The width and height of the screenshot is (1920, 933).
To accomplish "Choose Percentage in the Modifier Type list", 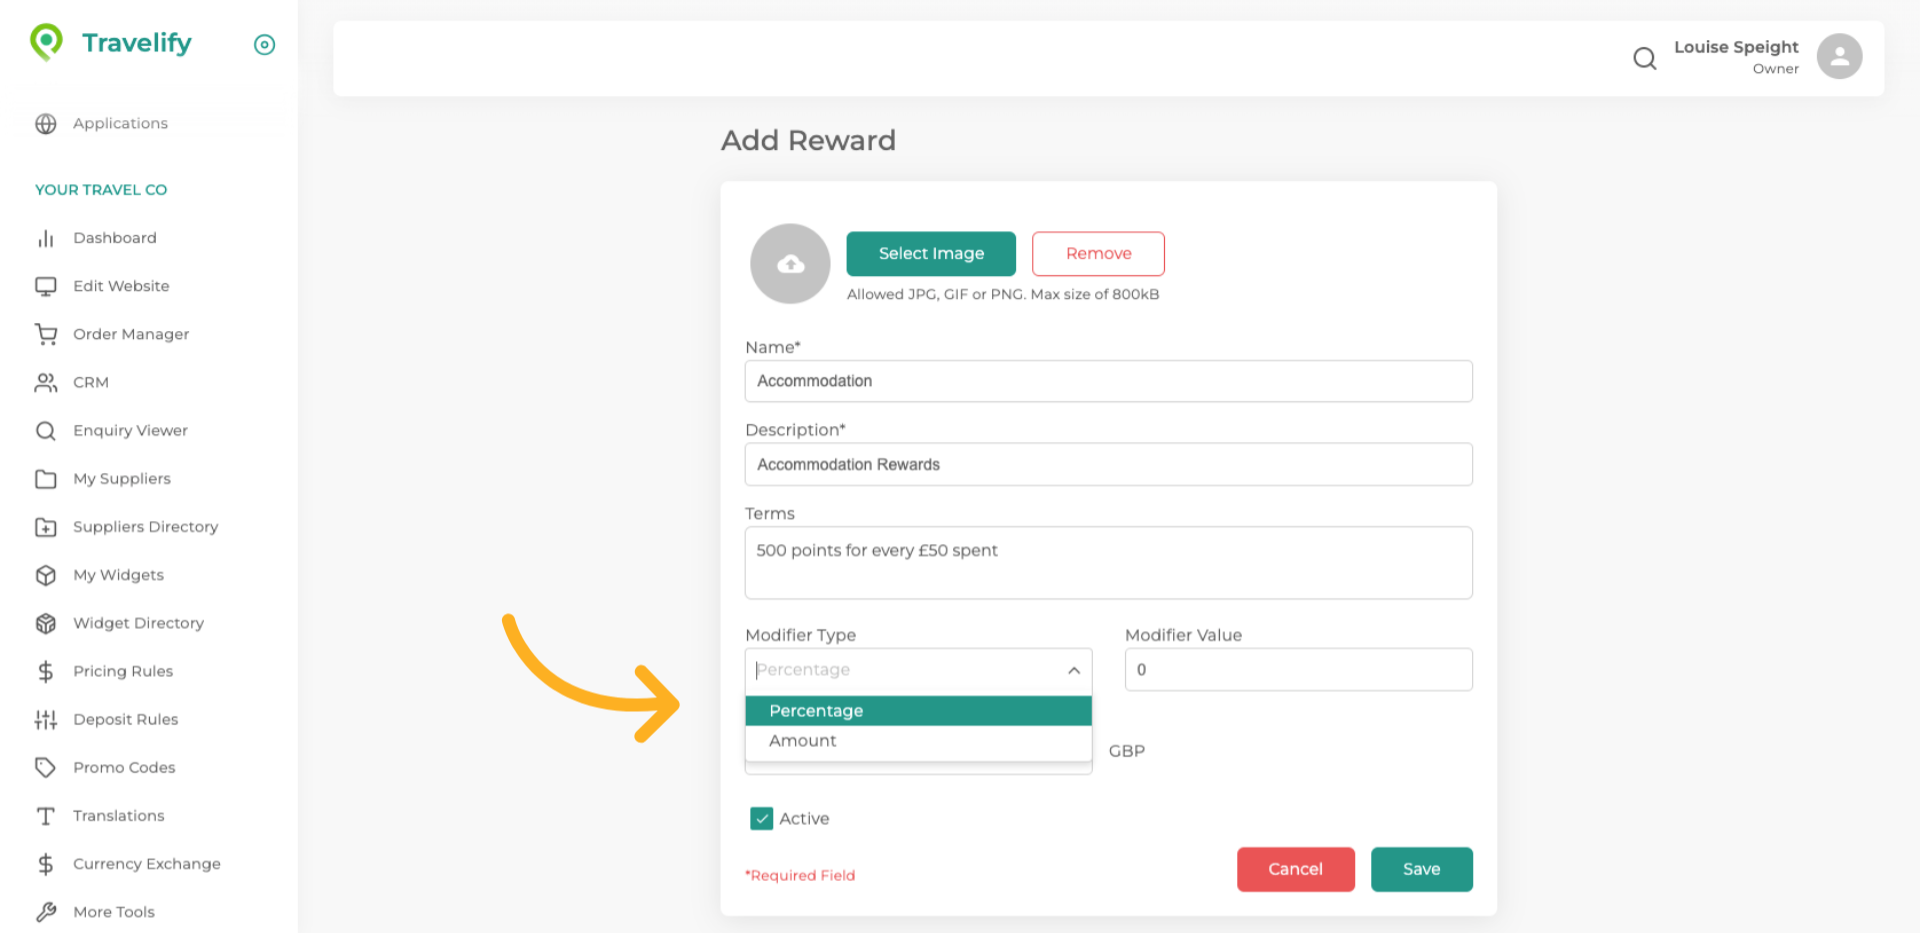I will (x=816, y=710).
